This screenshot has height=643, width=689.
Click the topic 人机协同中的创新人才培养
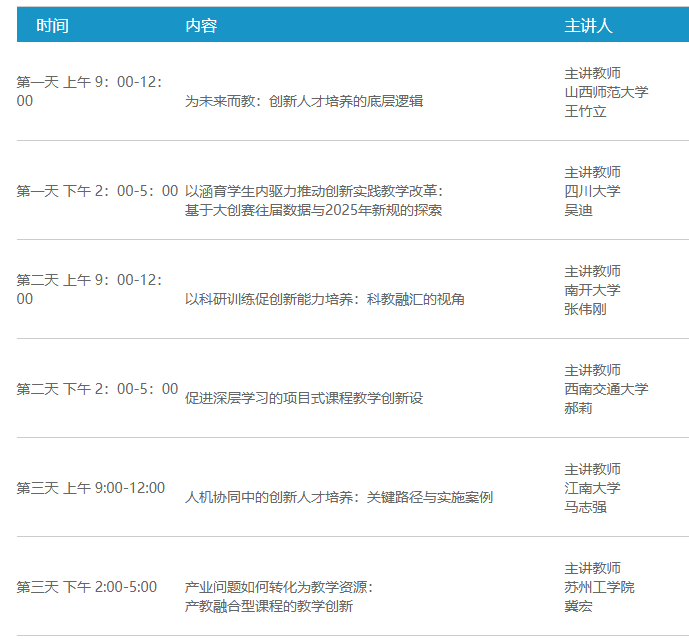tap(339, 497)
